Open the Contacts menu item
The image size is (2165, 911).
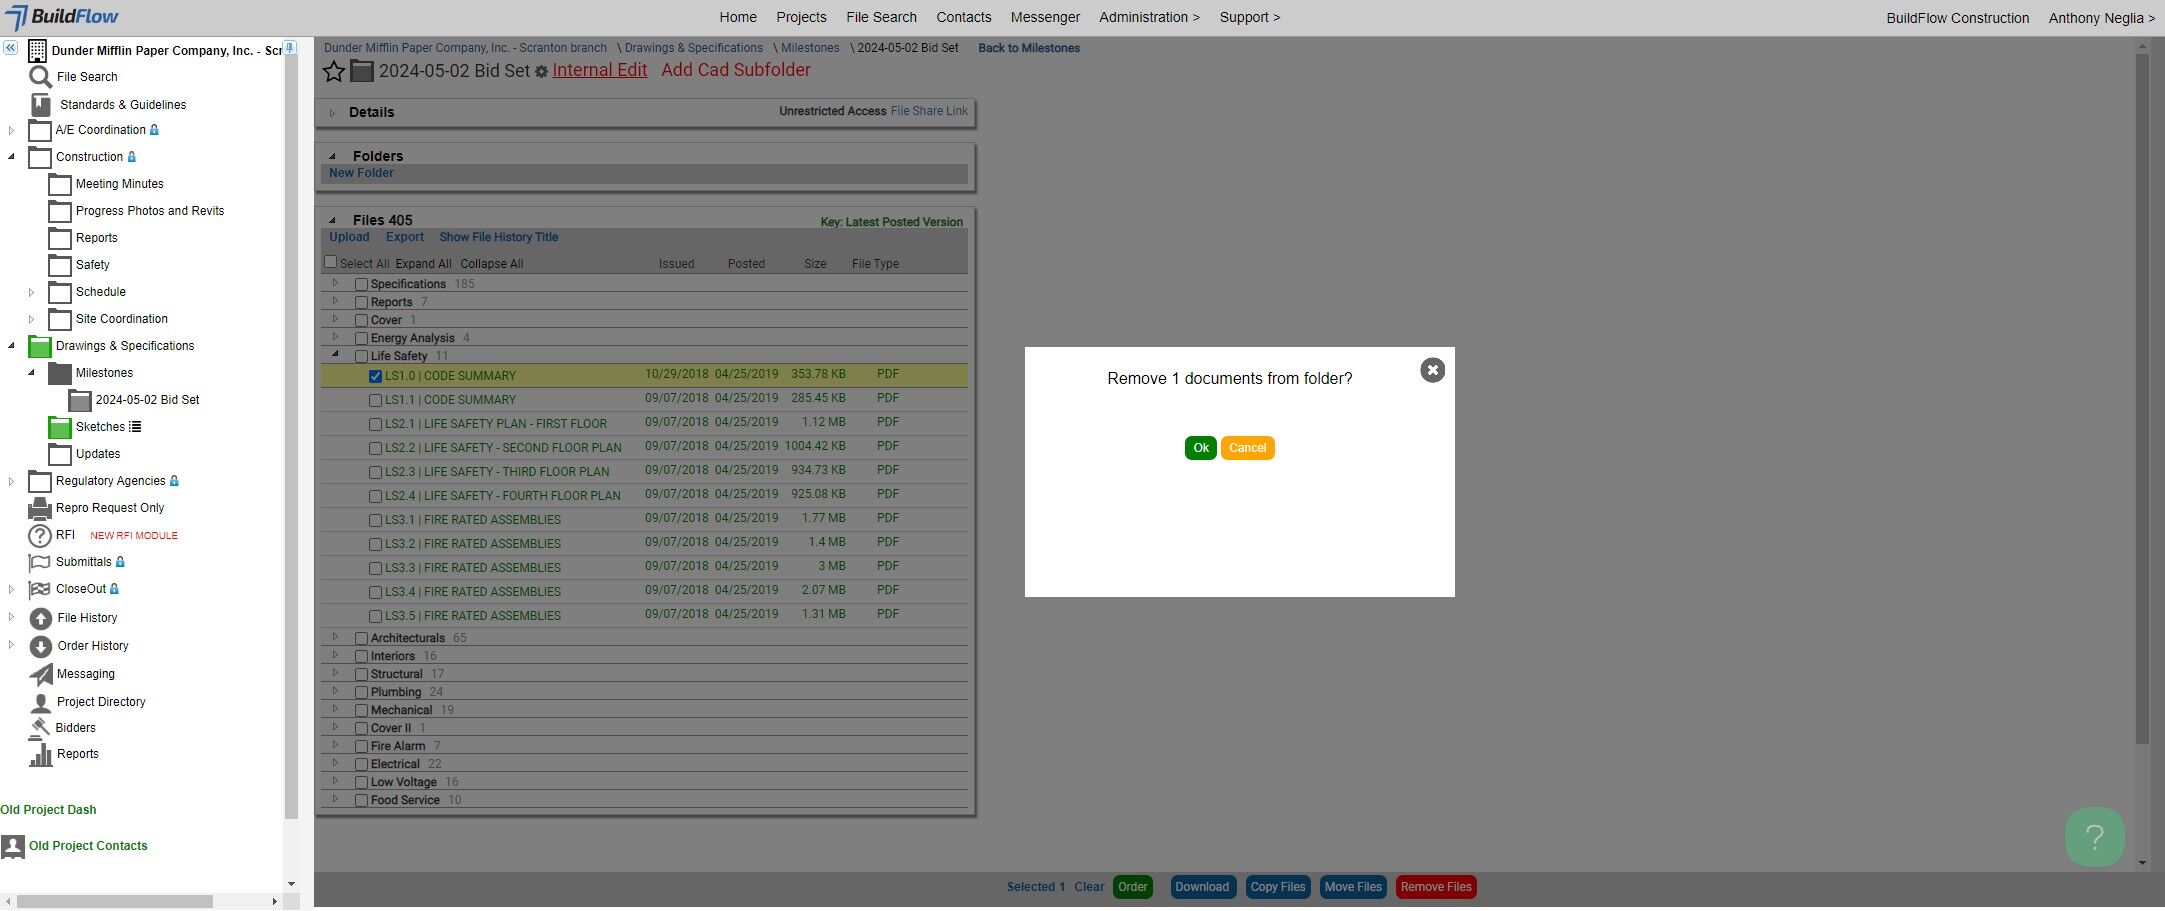(964, 17)
